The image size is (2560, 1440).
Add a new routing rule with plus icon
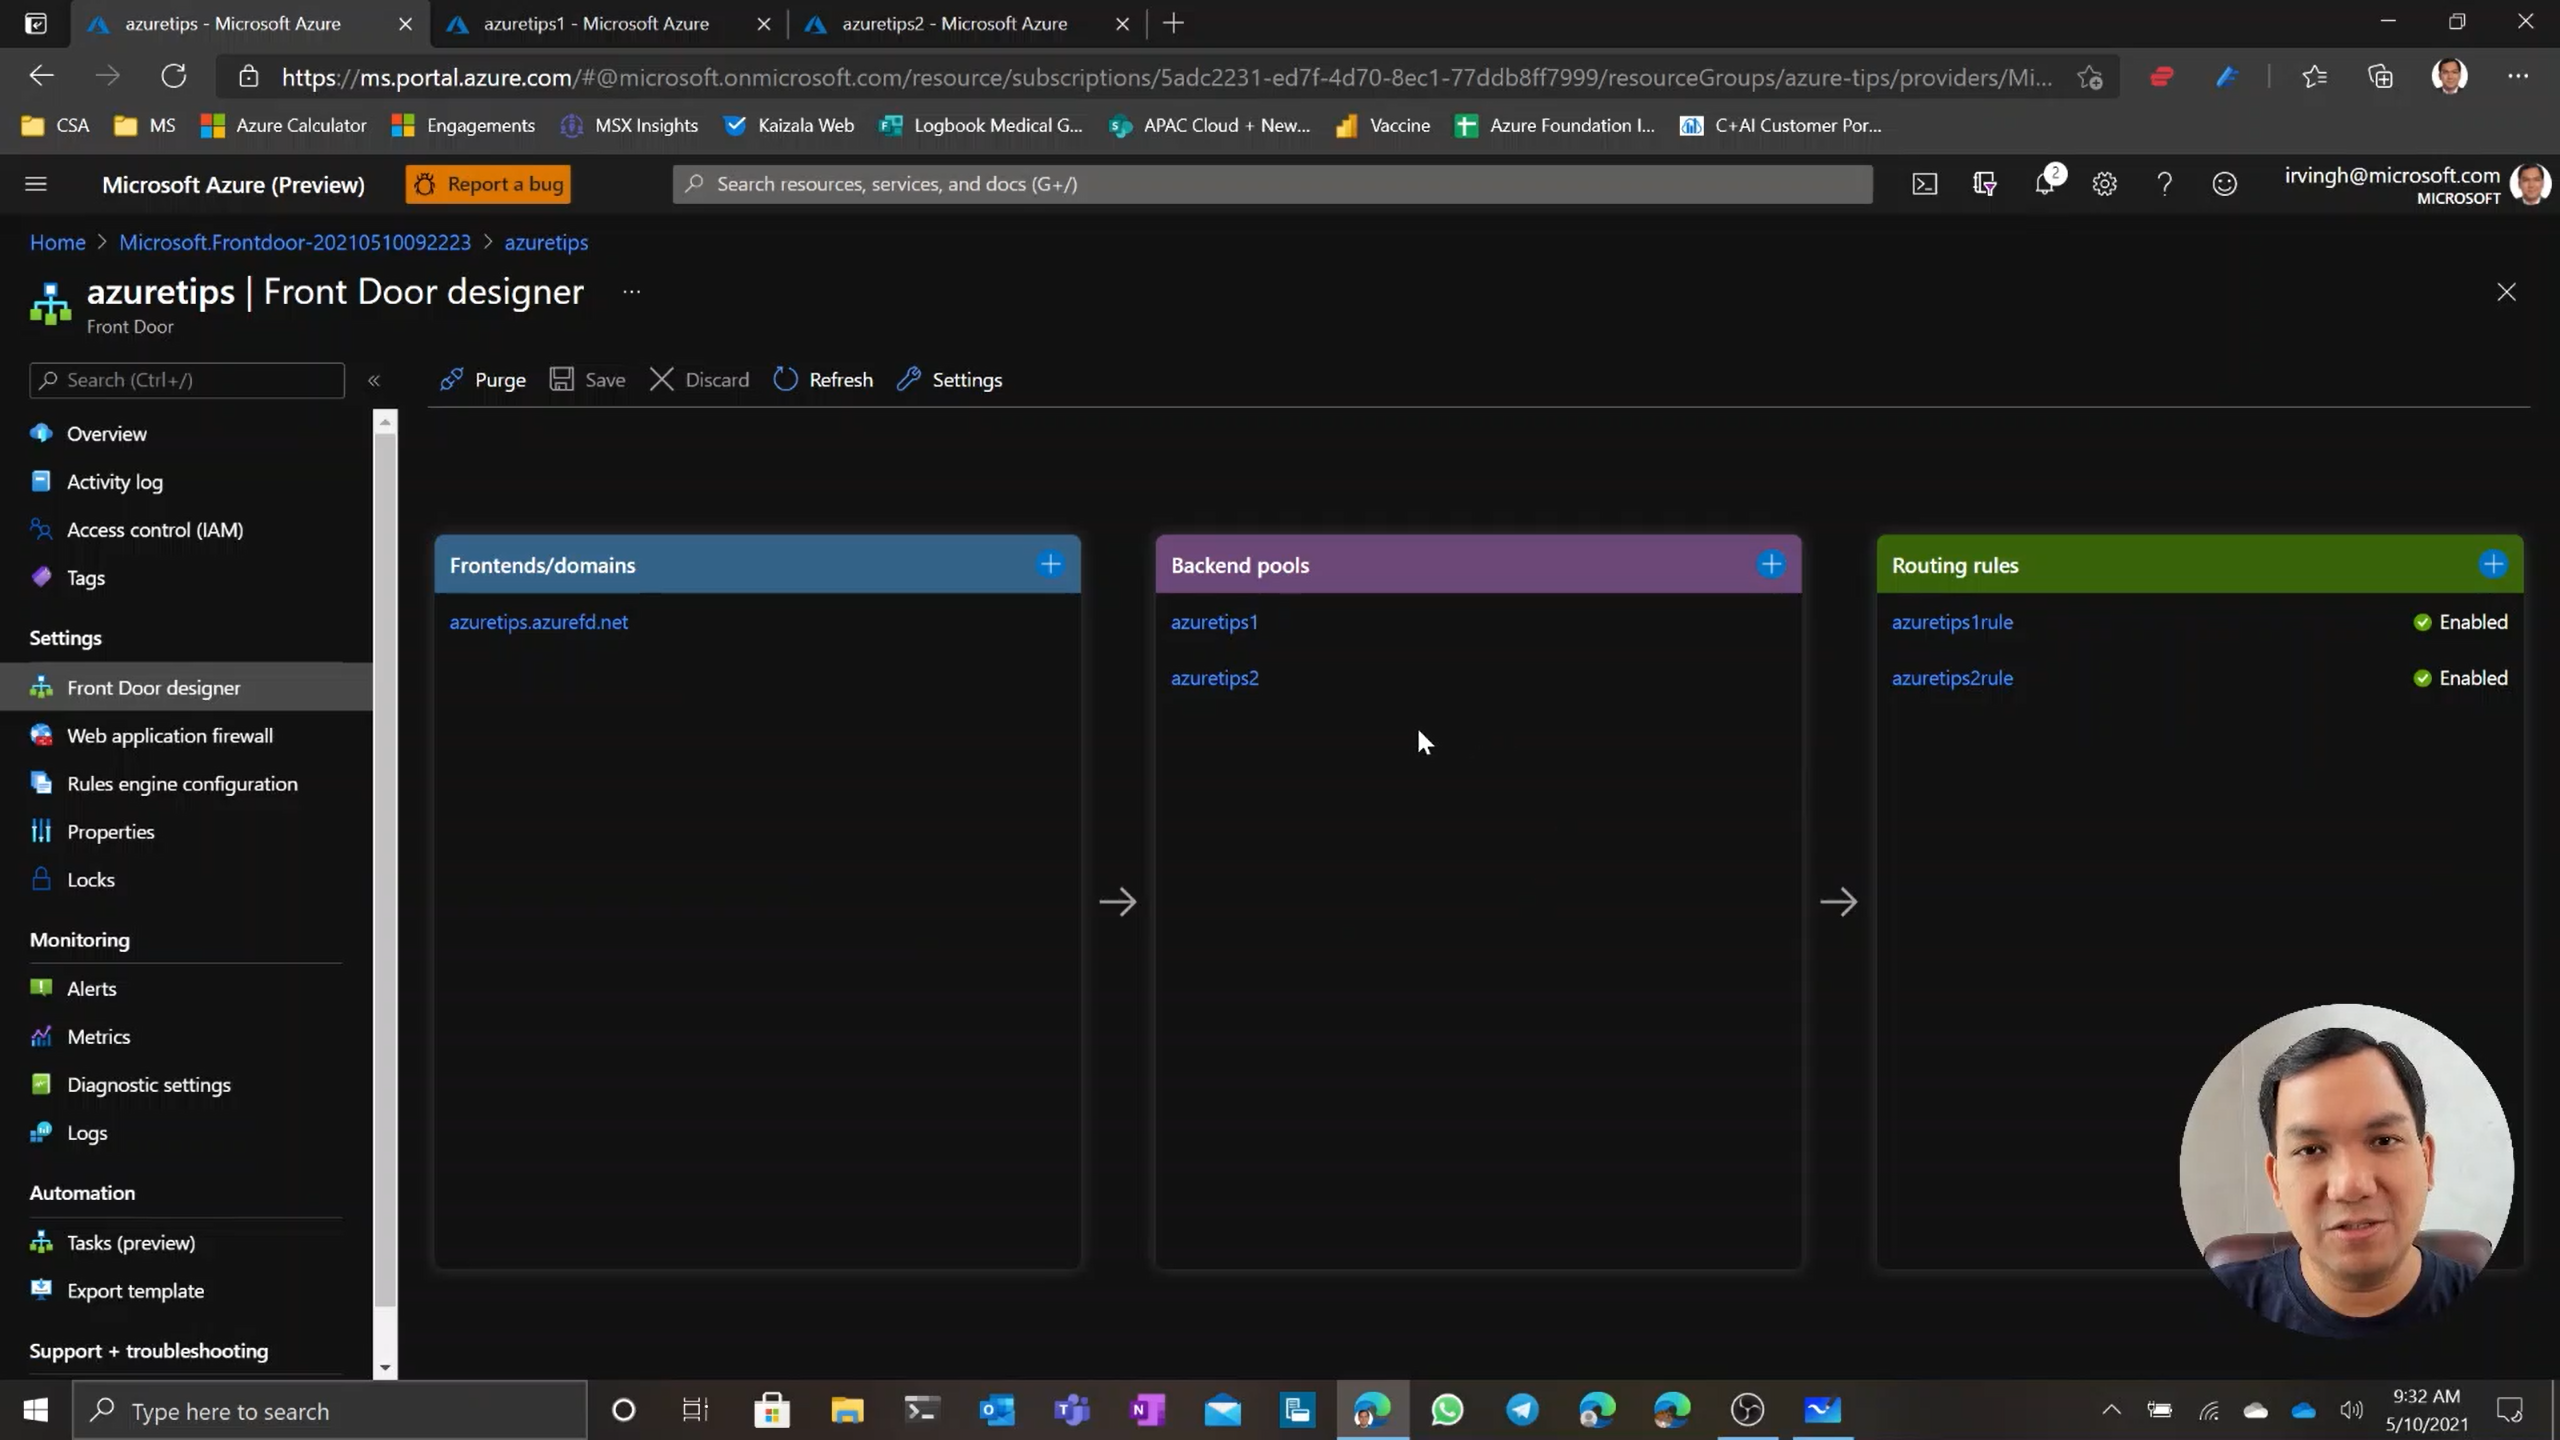(x=2493, y=564)
